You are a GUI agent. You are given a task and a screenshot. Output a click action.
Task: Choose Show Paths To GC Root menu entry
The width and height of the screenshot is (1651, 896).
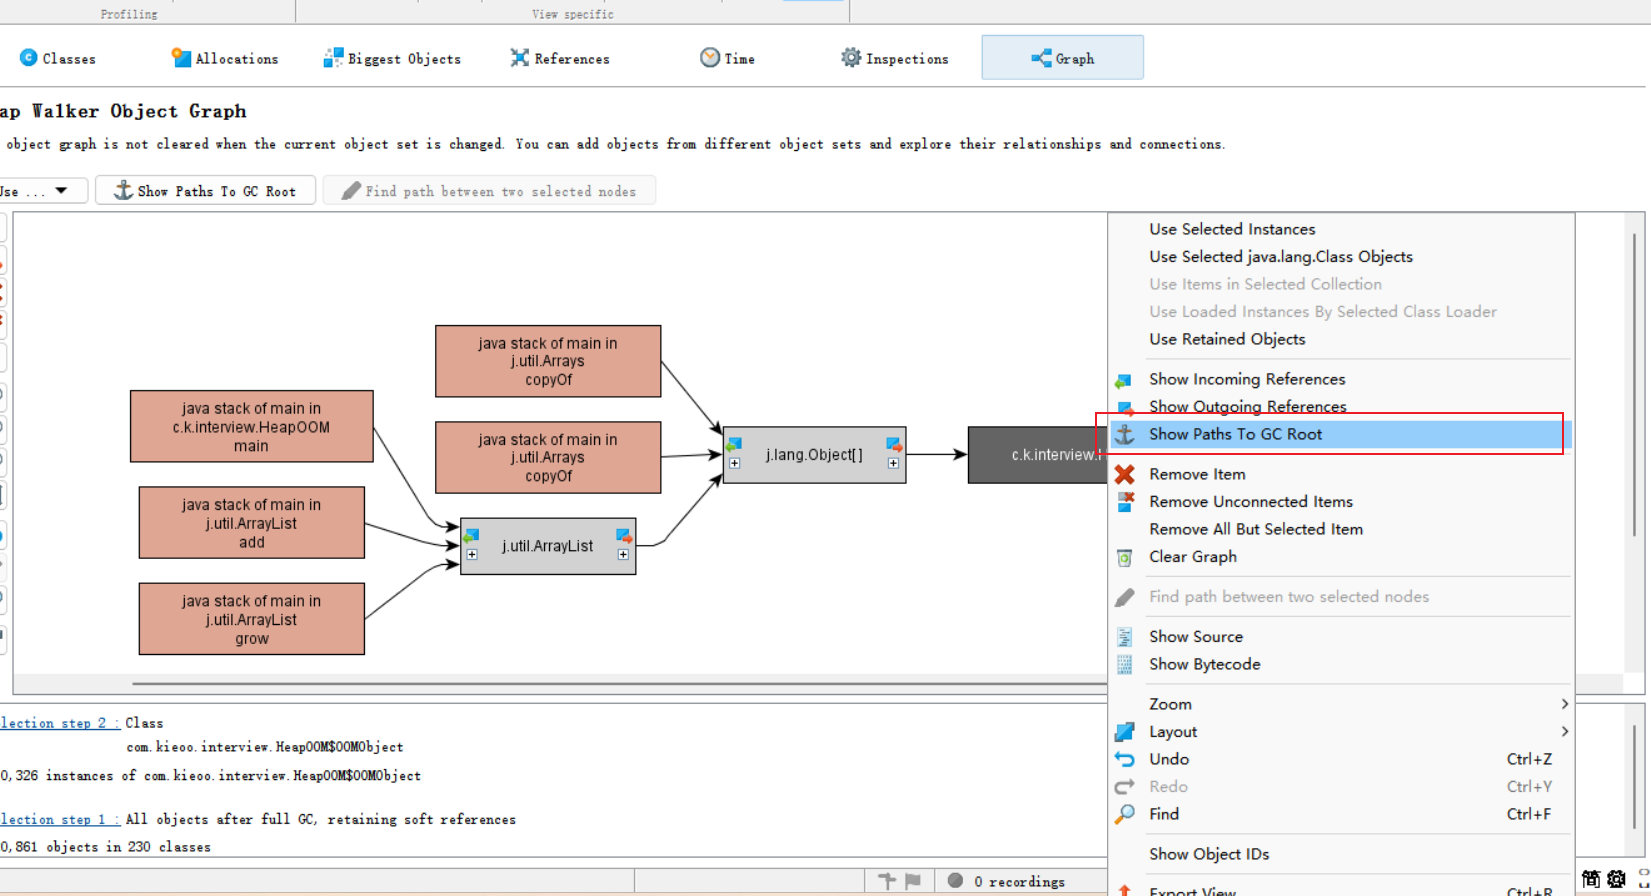point(1235,434)
